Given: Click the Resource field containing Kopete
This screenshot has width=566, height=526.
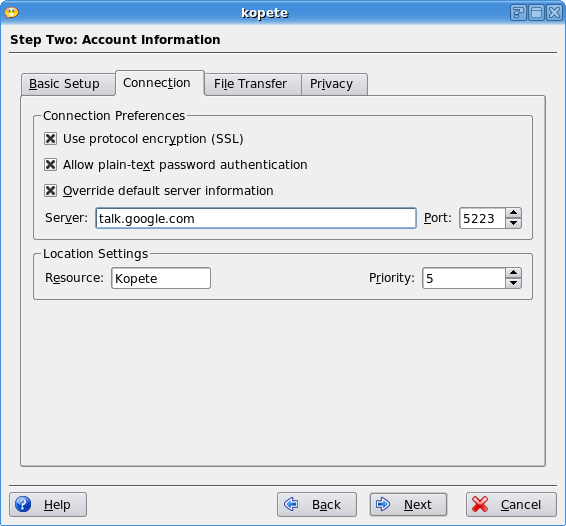Looking at the screenshot, I should (x=161, y=278).
